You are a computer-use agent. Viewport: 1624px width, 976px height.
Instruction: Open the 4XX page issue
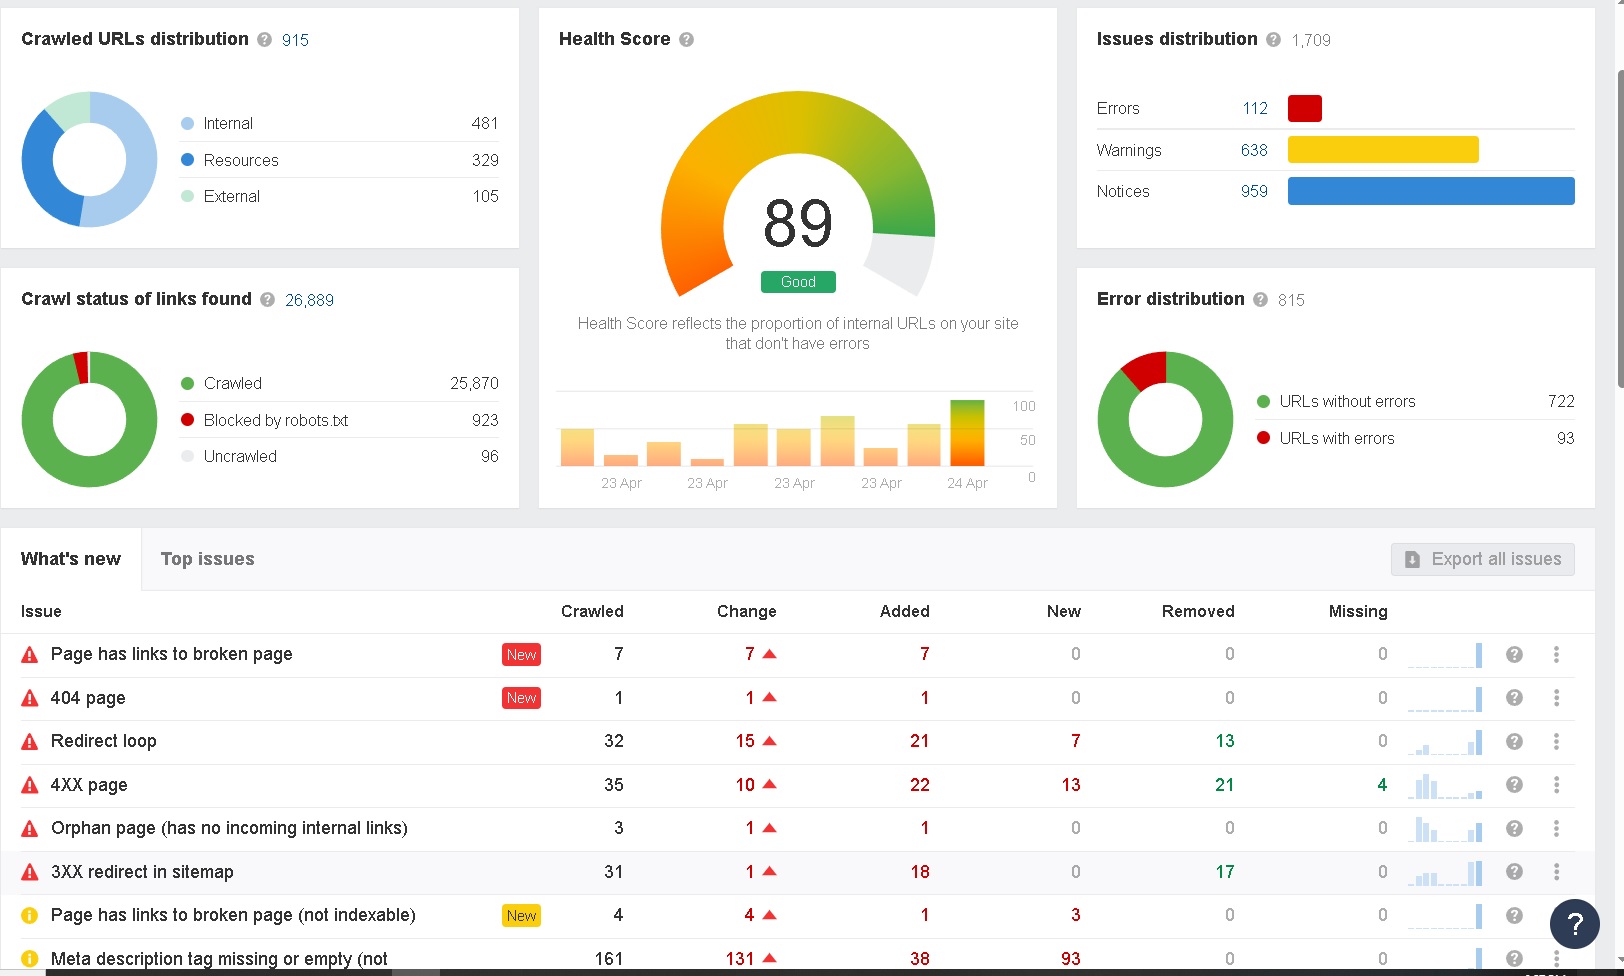pos(89,785)
